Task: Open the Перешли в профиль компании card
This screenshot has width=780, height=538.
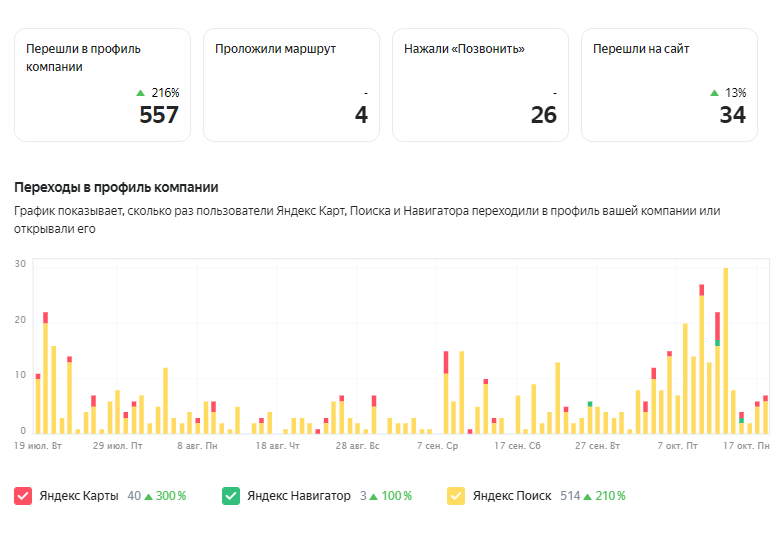Action: [x=102, y=85]
